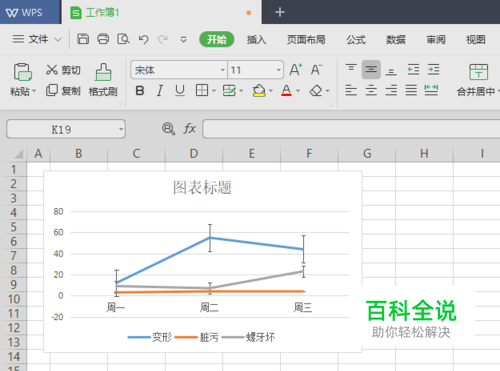Click the cell style format icon
Viewport: 500px width, 371px height.
click(x=229, y=90)
